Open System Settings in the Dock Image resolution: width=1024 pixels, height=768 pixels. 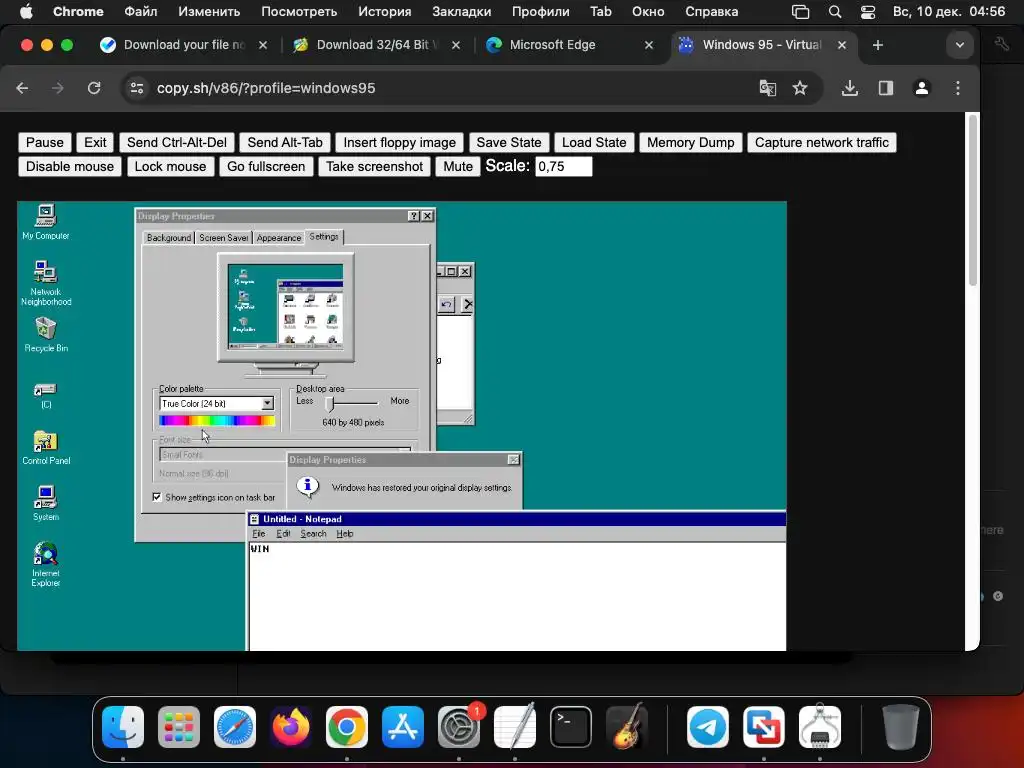click(x=458, y=727)
